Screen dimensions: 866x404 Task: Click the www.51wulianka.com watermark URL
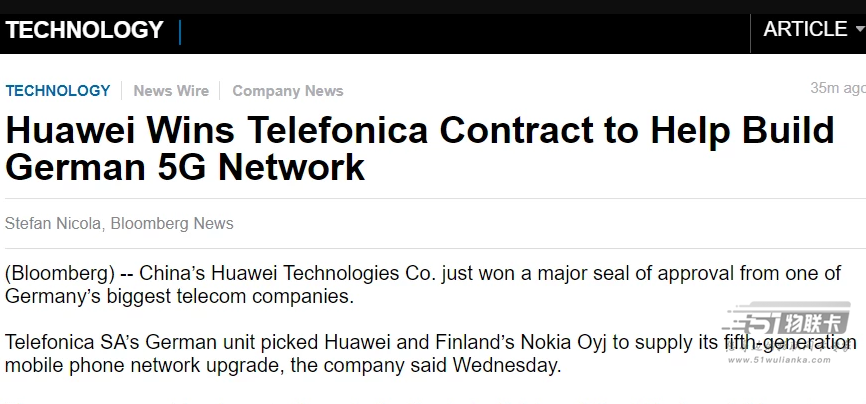[x=779, y=360]
